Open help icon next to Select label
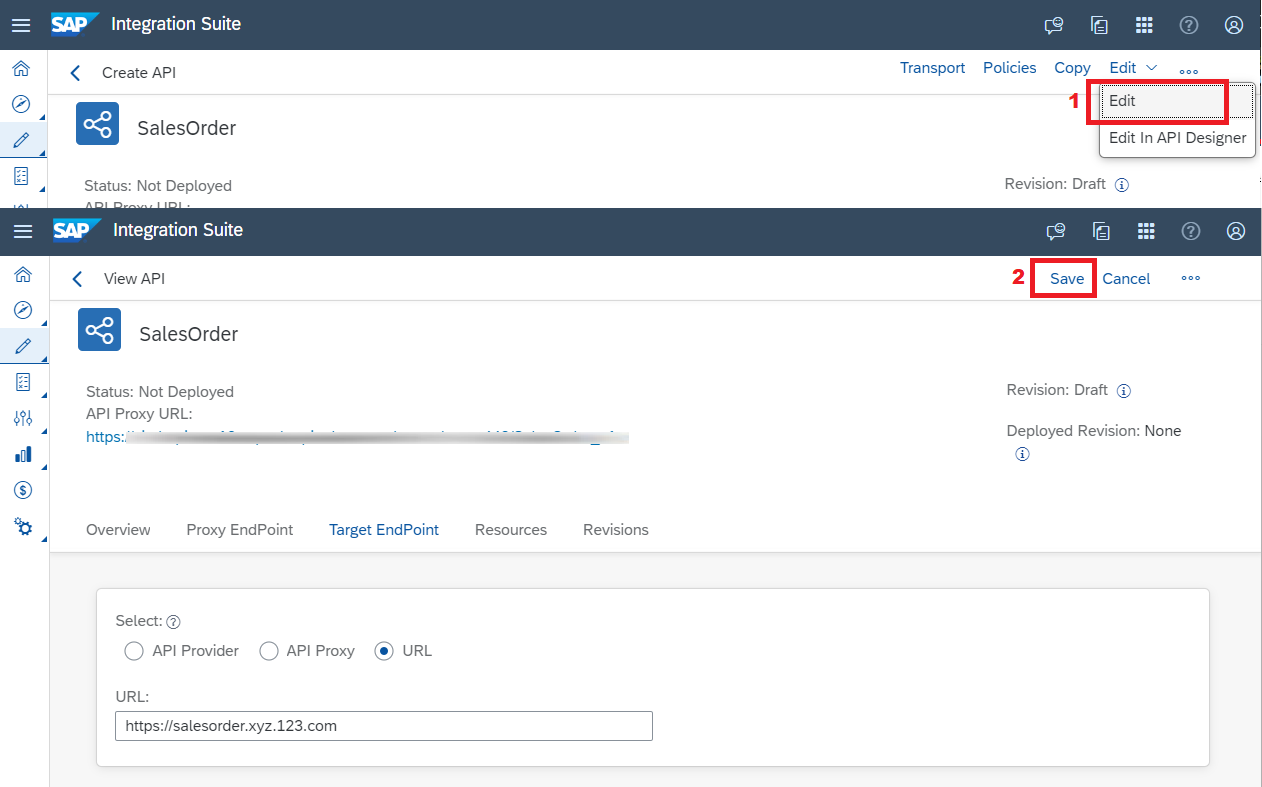 click(173, 621)
